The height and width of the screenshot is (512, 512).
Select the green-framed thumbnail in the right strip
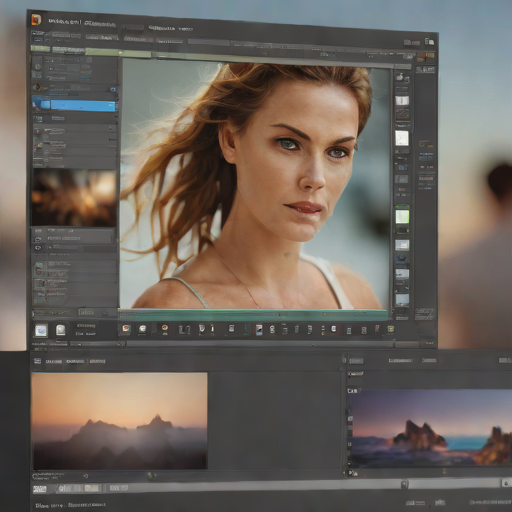coord(402,216)
